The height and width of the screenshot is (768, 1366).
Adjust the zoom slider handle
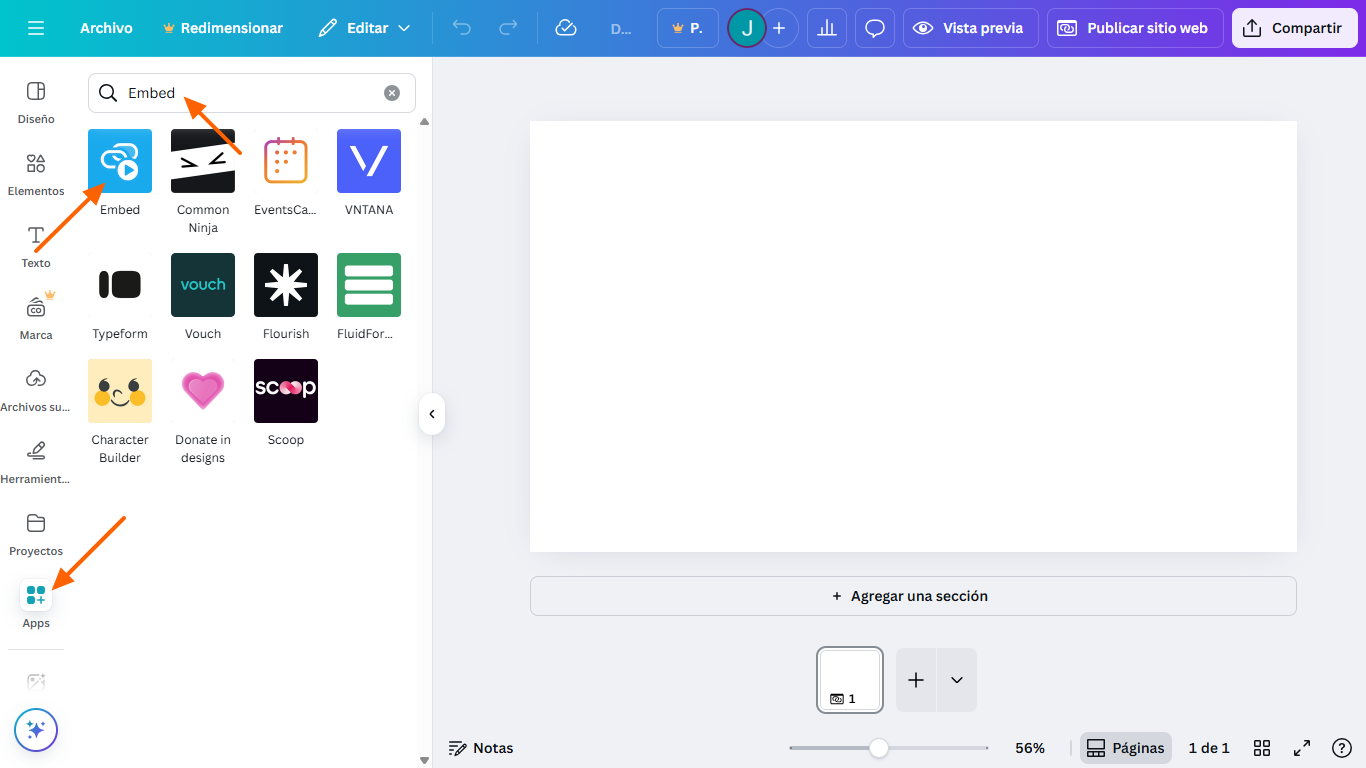[878, 748]
